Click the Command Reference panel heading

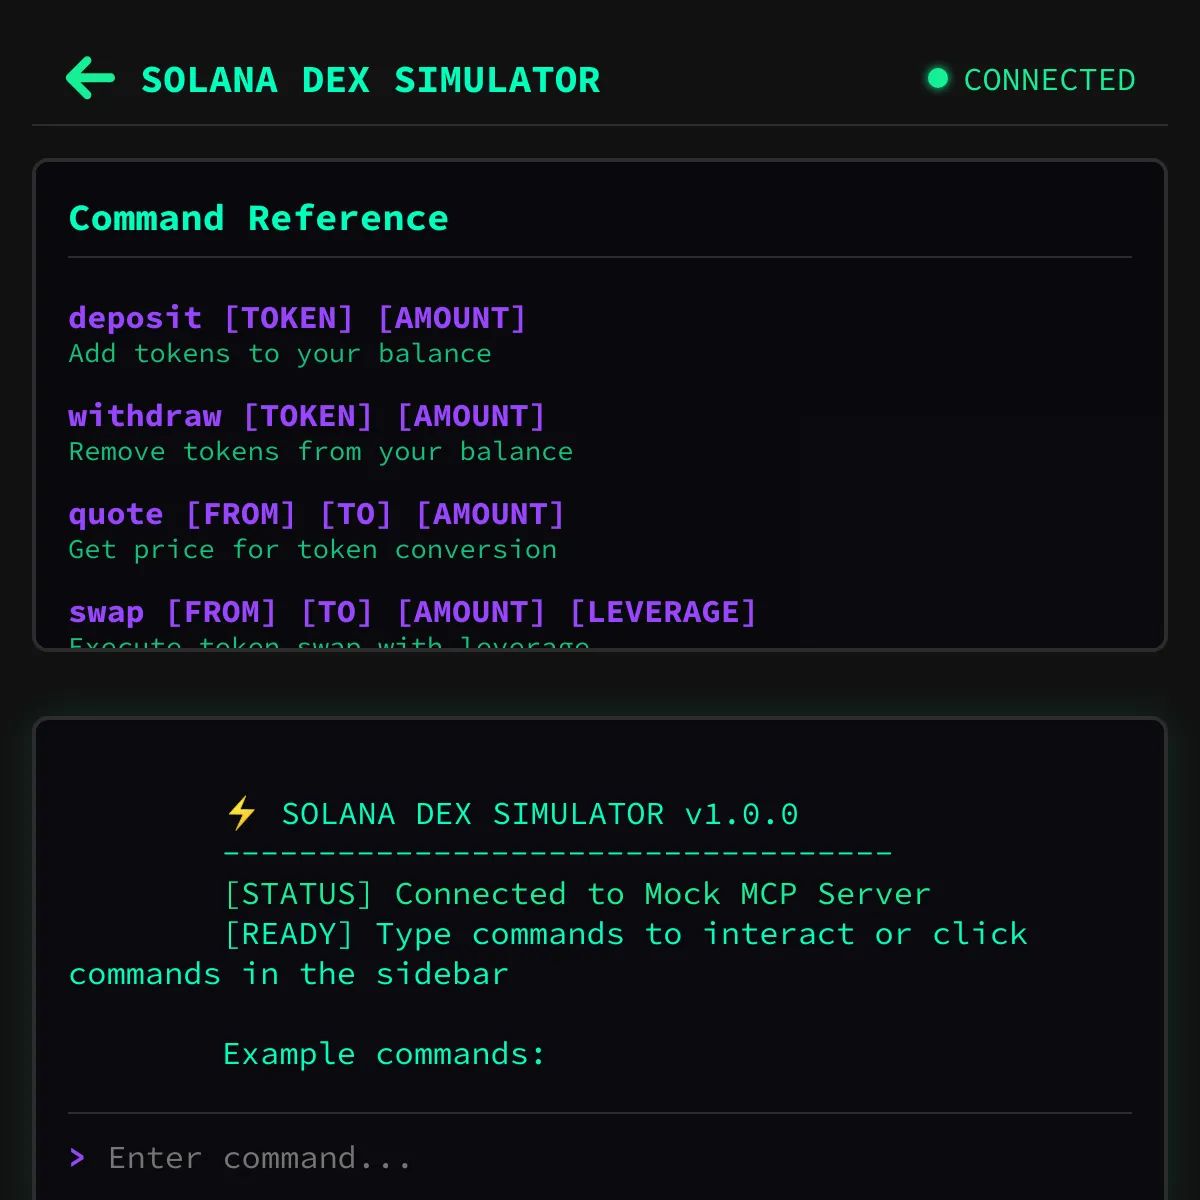(x=258, y=218)
